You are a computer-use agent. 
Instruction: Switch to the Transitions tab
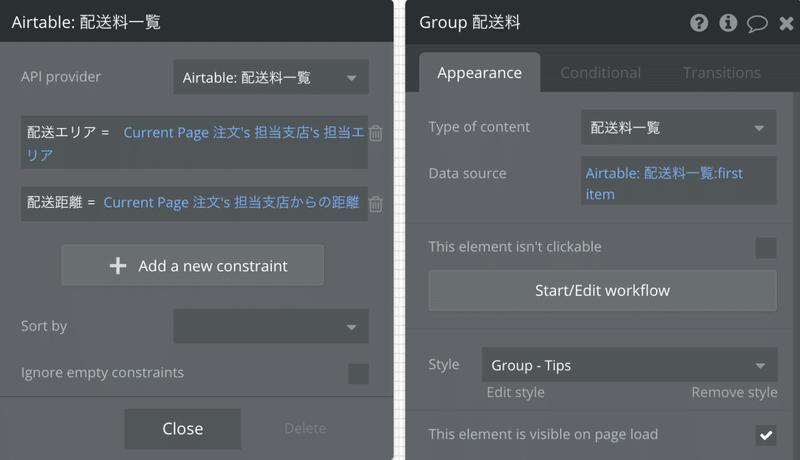(721, 73)
